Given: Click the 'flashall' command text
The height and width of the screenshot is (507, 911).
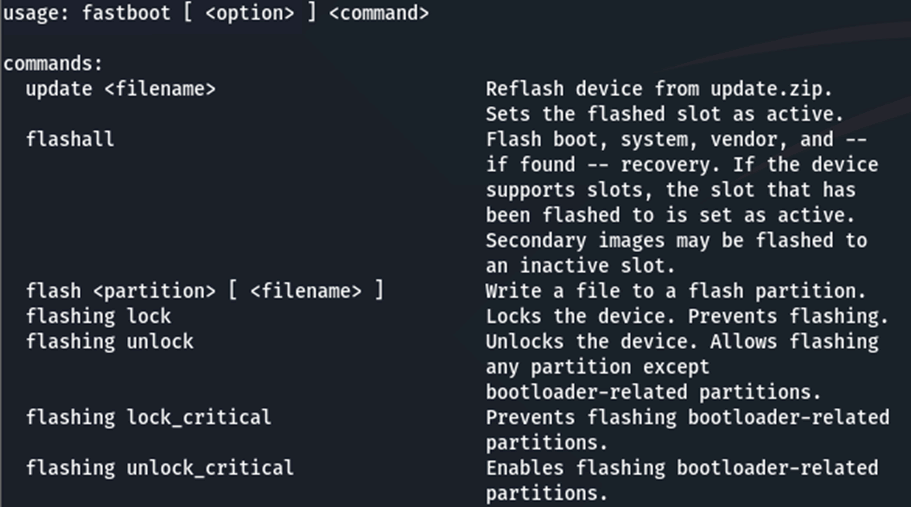Looking at the screenshot, I should click(x=70, y=140).
